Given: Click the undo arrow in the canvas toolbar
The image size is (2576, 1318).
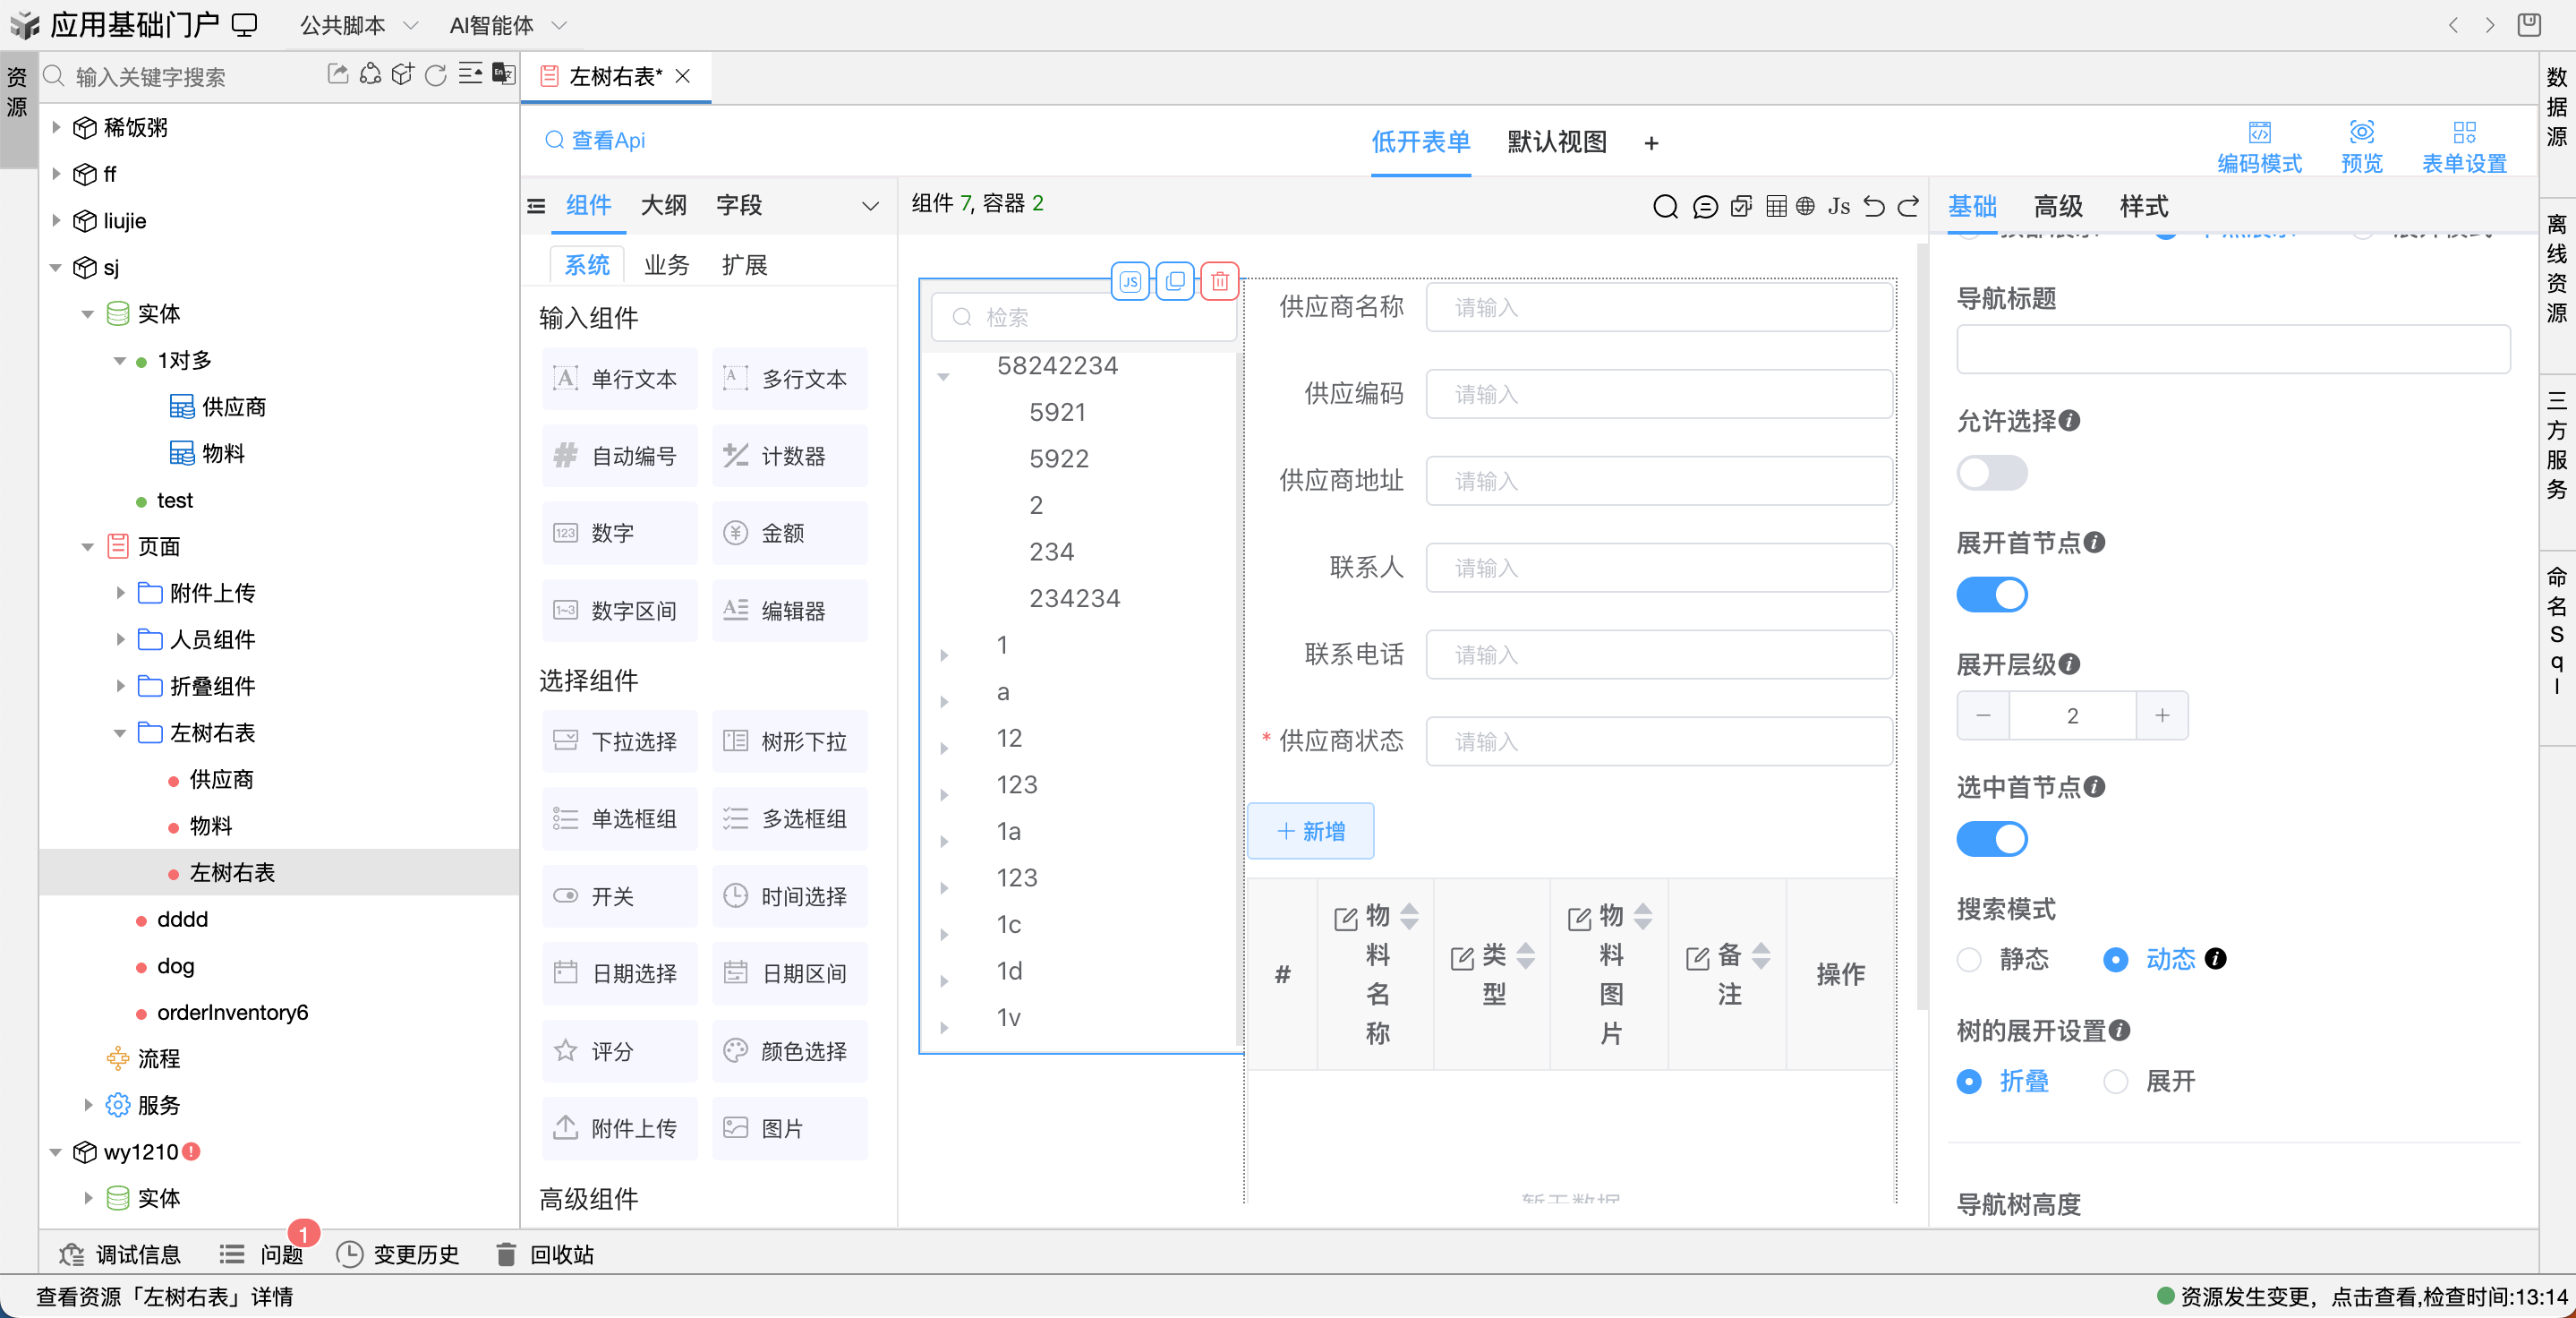Looking at the screenshot, I should (x=1874, y=207).
